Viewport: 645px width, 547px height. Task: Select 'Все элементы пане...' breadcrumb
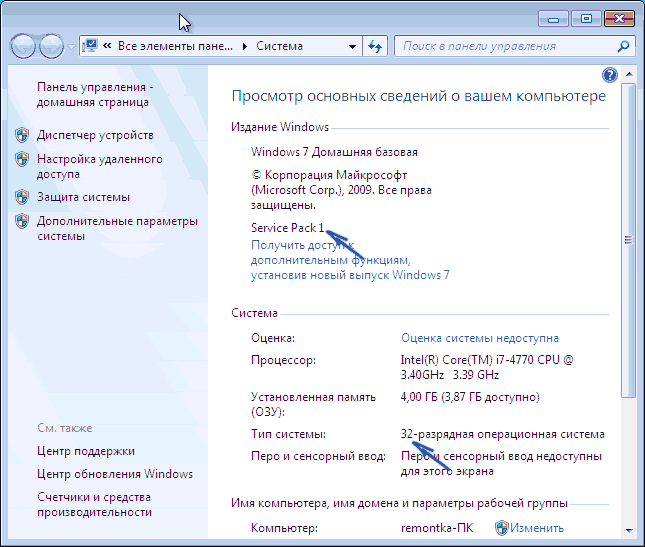pyautogui.click(x=175, y=46)
